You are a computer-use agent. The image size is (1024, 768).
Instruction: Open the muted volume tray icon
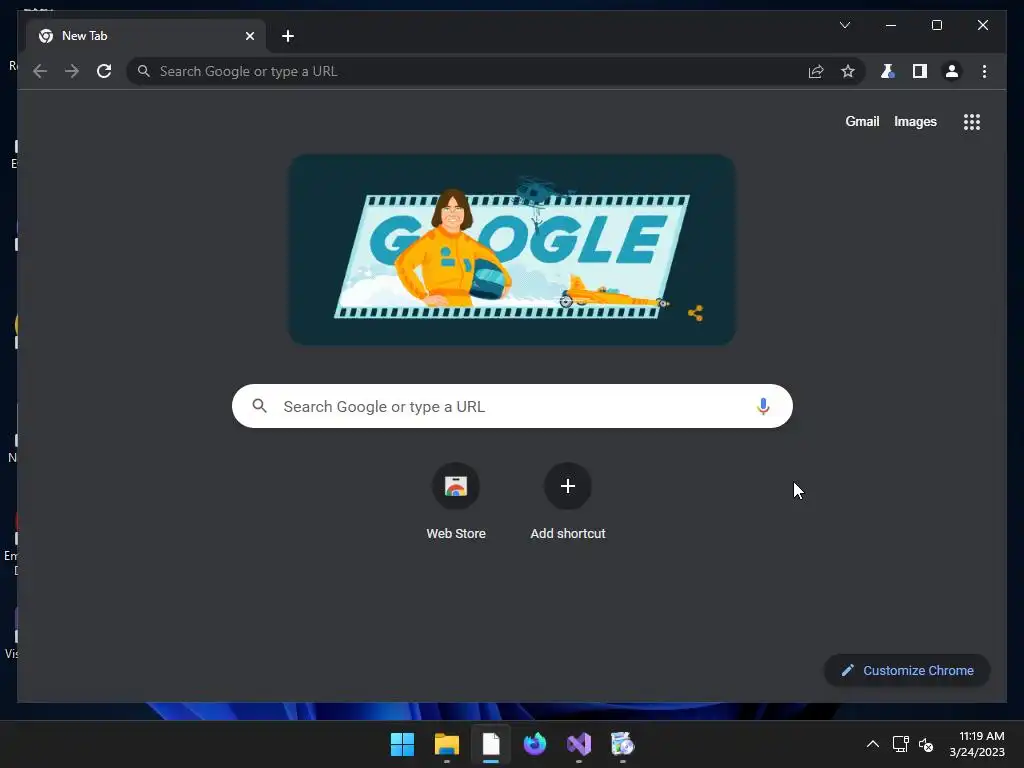[x=926, y=744]
